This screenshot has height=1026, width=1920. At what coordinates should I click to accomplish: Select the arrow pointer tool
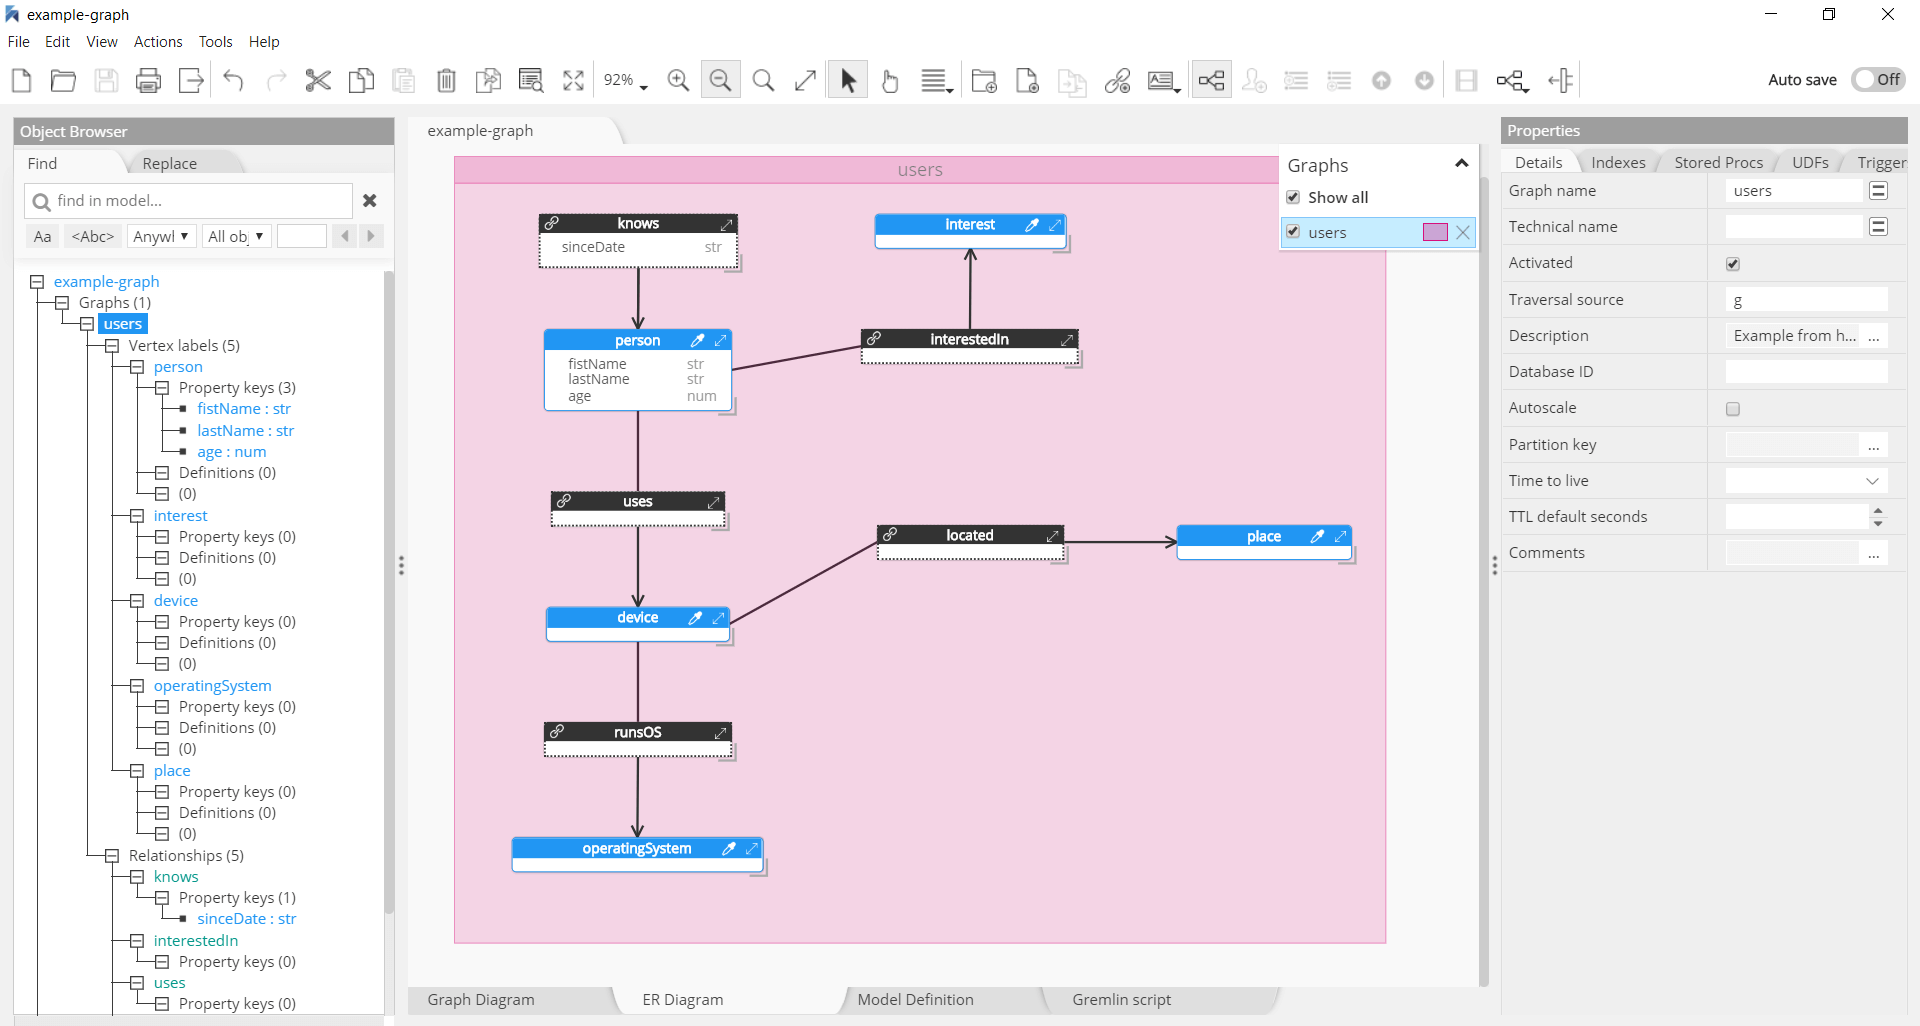tap(848, 80)
